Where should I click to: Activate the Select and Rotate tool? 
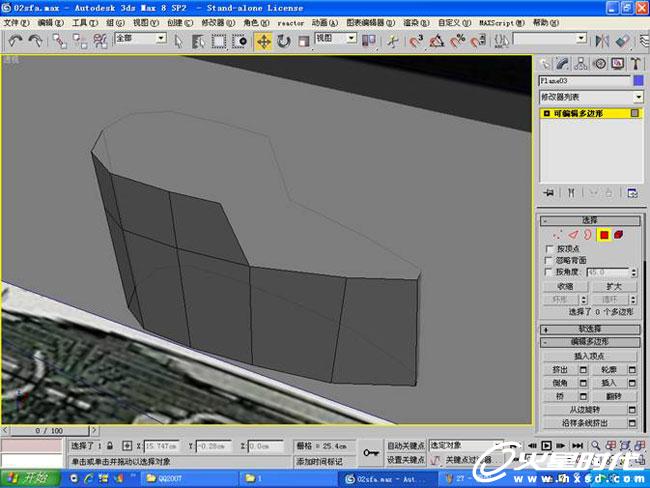[284, 41]
